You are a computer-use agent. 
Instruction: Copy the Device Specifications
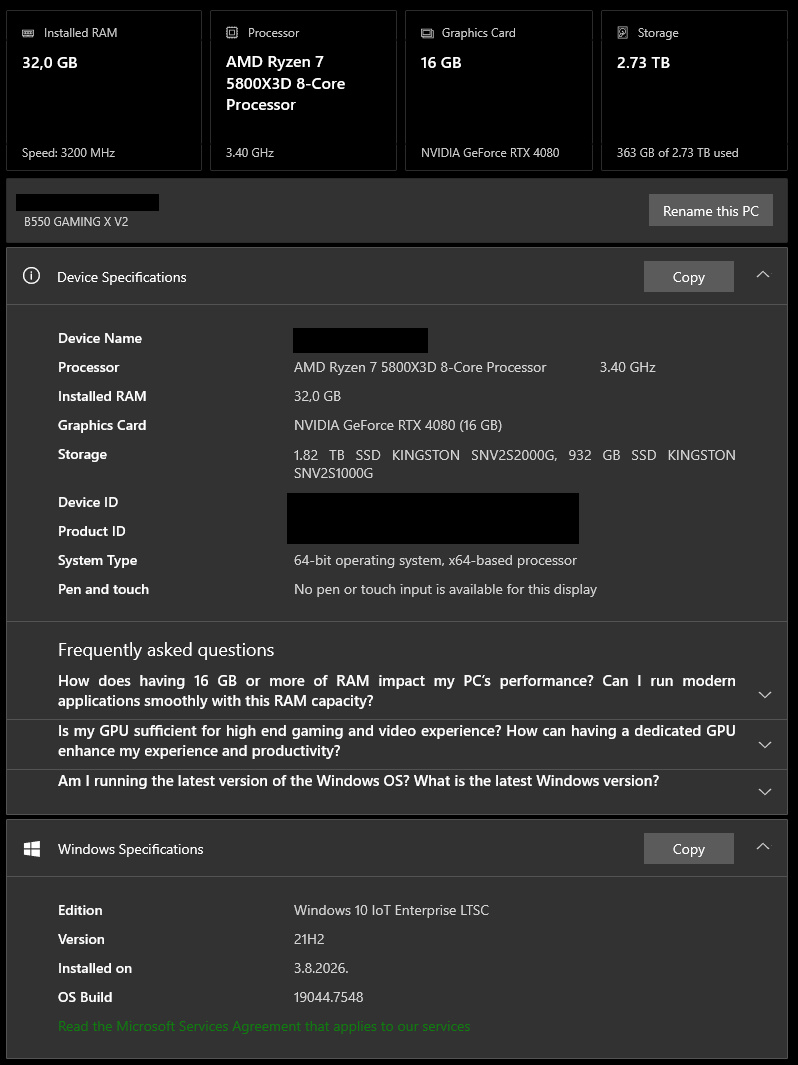click(x=689, y=276)
